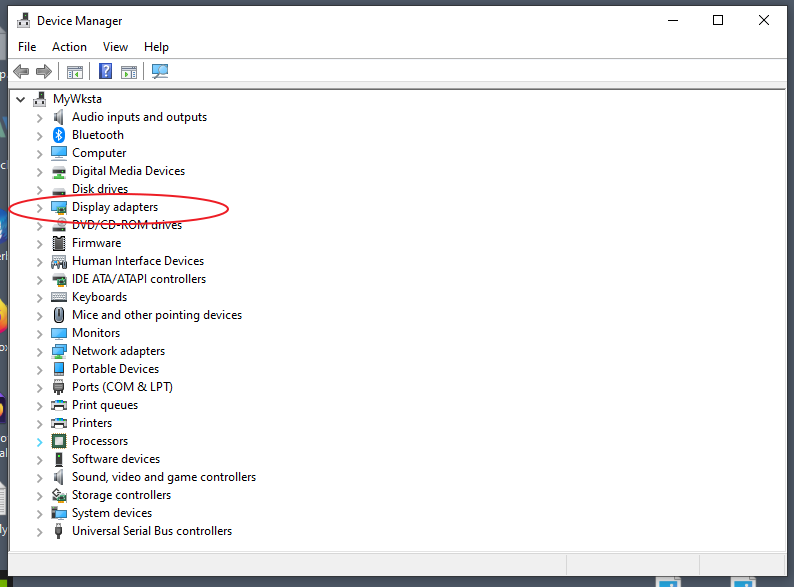Image resolution: width=794 pixels, height=587 pixels.
Task: Select Human Interface Devices label
Action: tap(138, 261)
